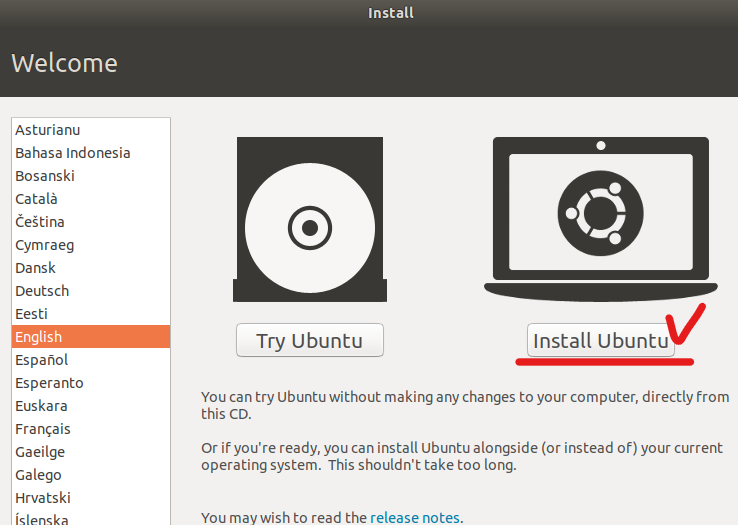
Task: Select the highlighted English language row
Action: tap(91, 337)
